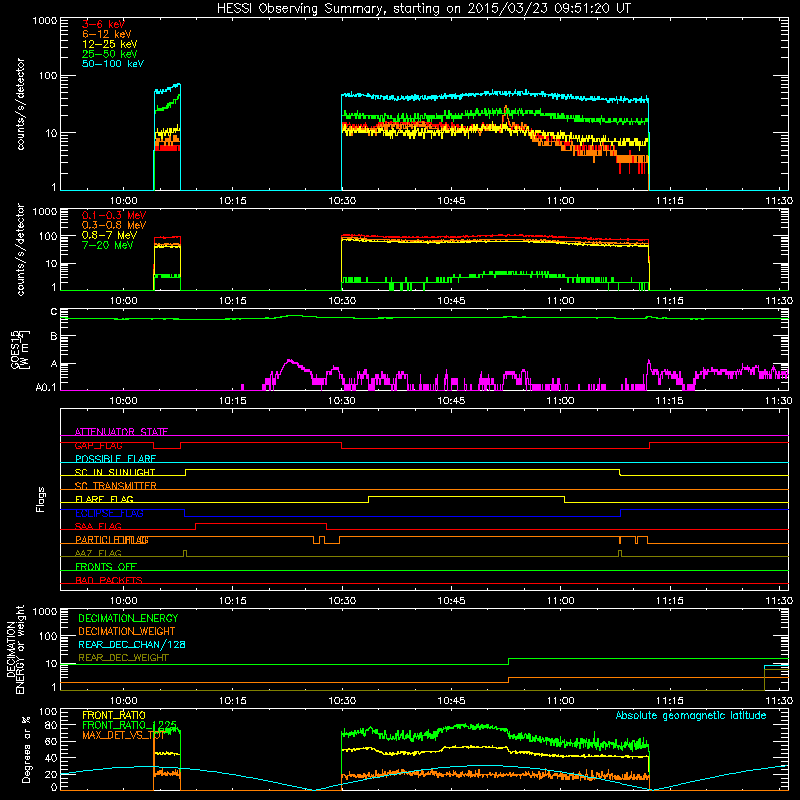Select the B class tick label on GOES plot
Viewport: 800px width, 800px height.
pyautogui.click(x=54, y=336)
